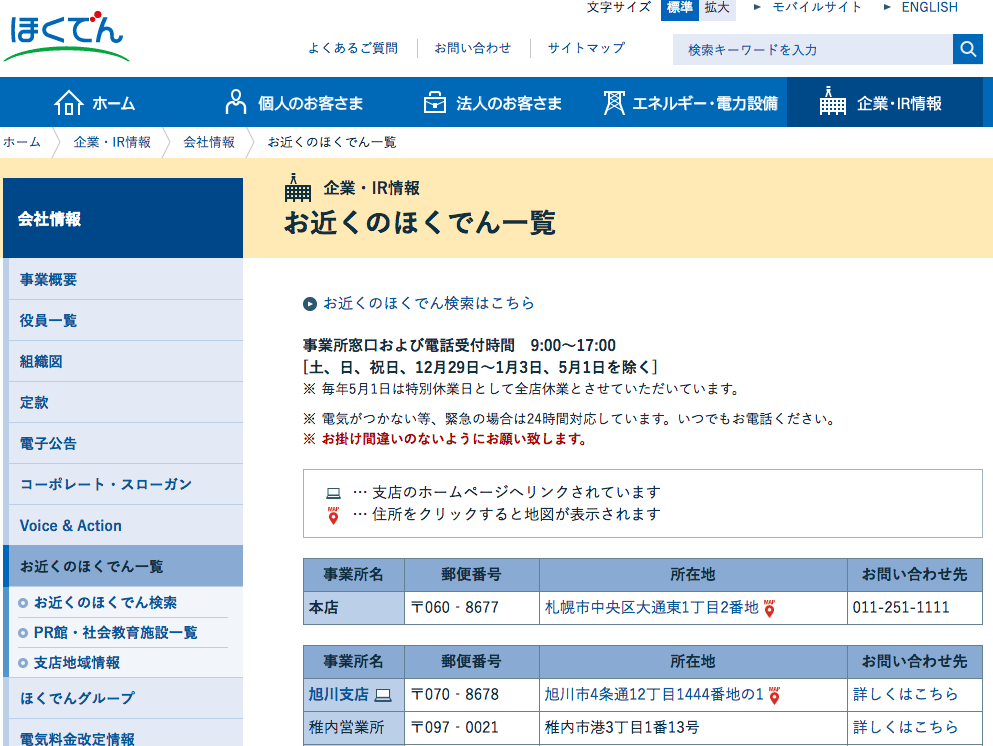Switch to the ENGLISH site

tap(929, 8)
